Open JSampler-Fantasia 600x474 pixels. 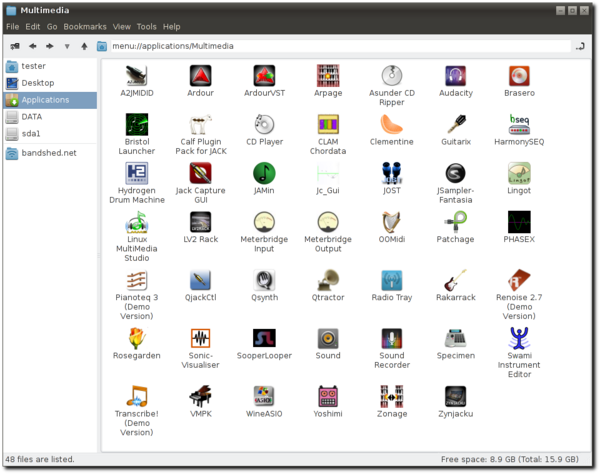pos(455,173)
